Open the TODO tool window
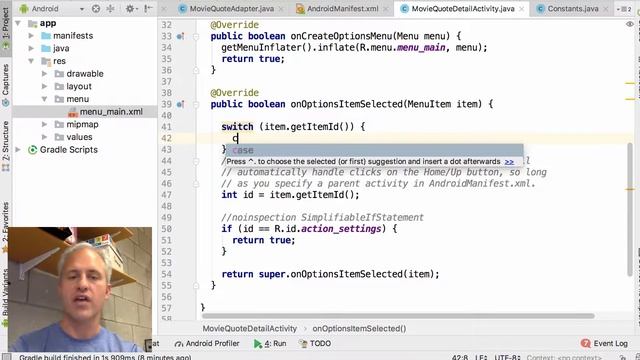The image size is (640, 360). pyautogui.click(x=315, y=344)
